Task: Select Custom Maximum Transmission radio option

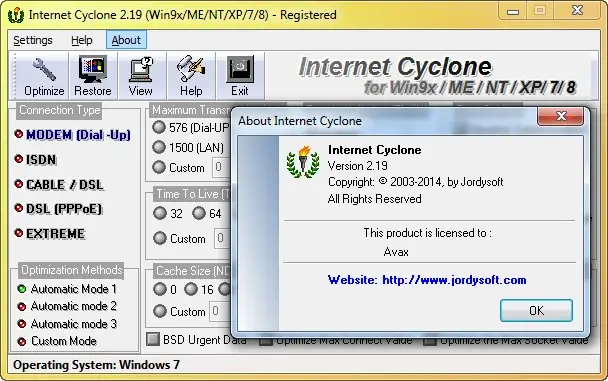Action: click(159, 167)
